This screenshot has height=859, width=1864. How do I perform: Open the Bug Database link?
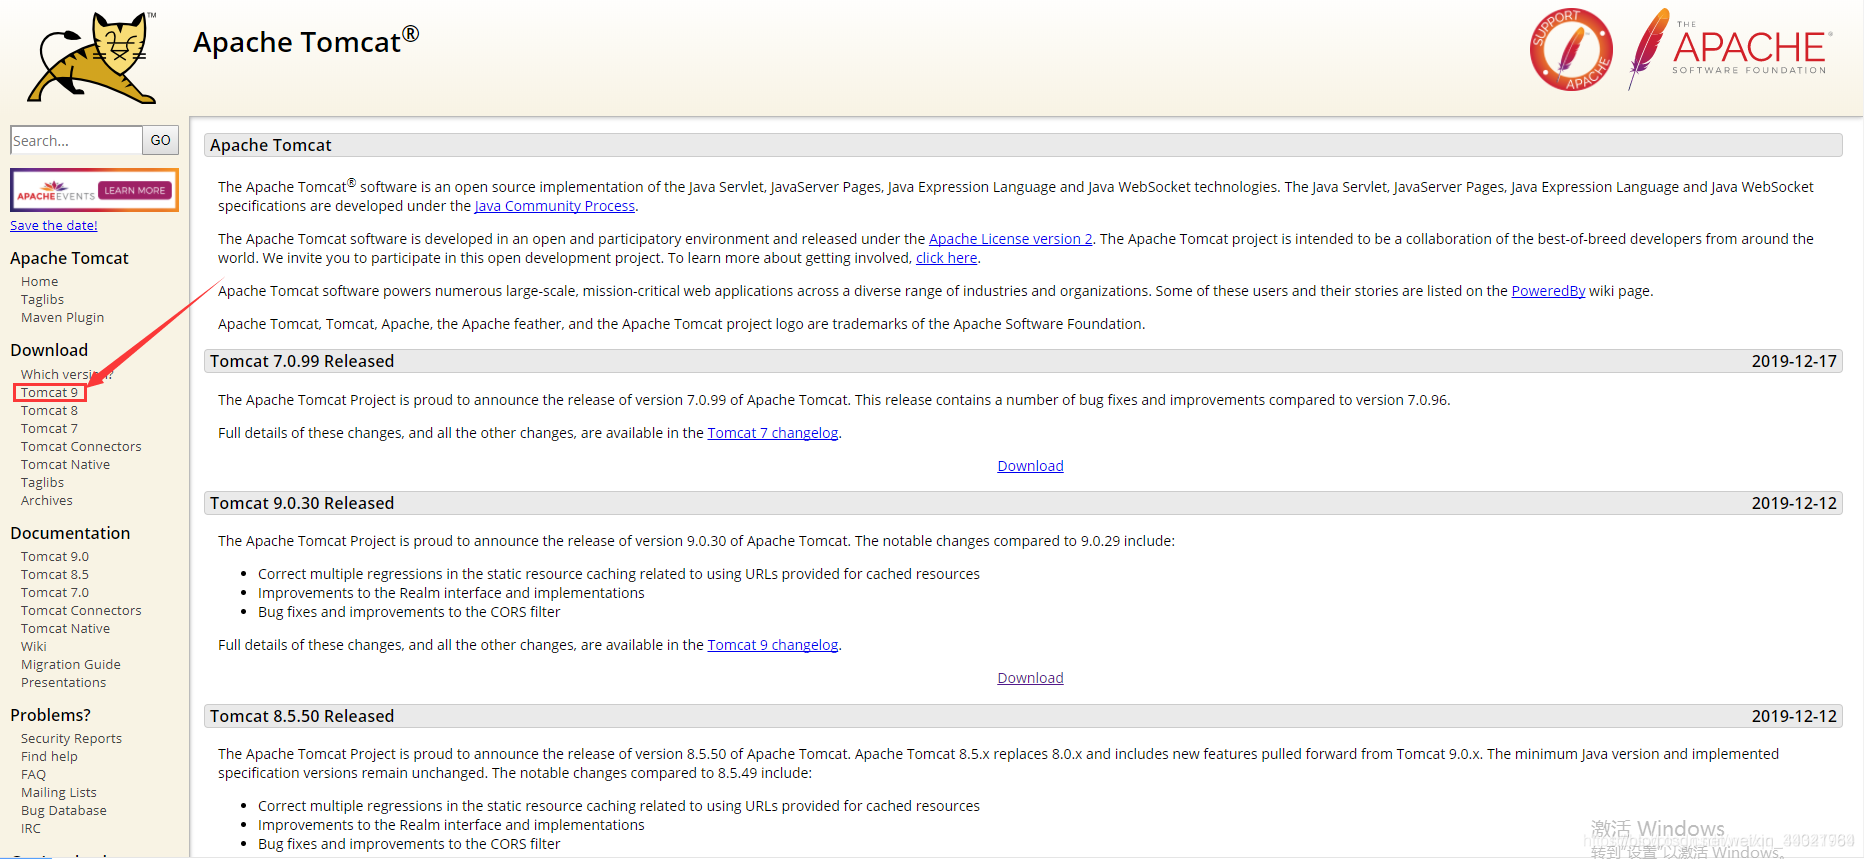[x=64, y=810]
